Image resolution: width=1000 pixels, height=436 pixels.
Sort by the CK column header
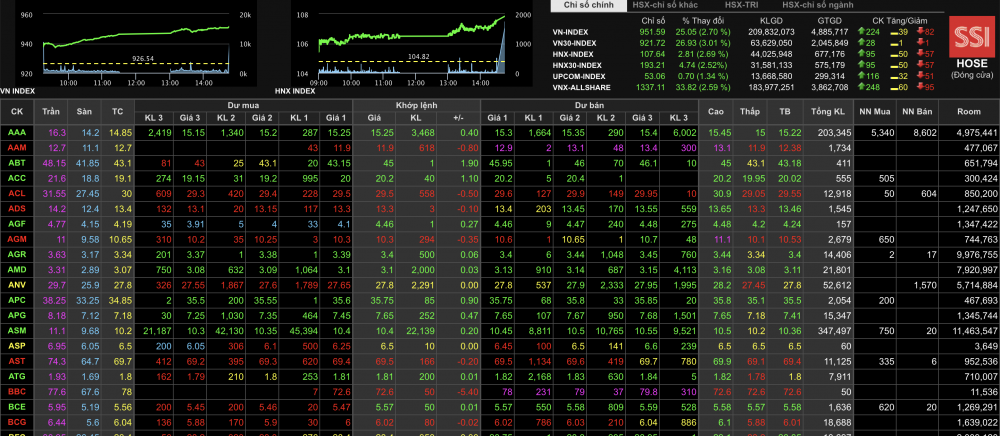tap(17, 110)
